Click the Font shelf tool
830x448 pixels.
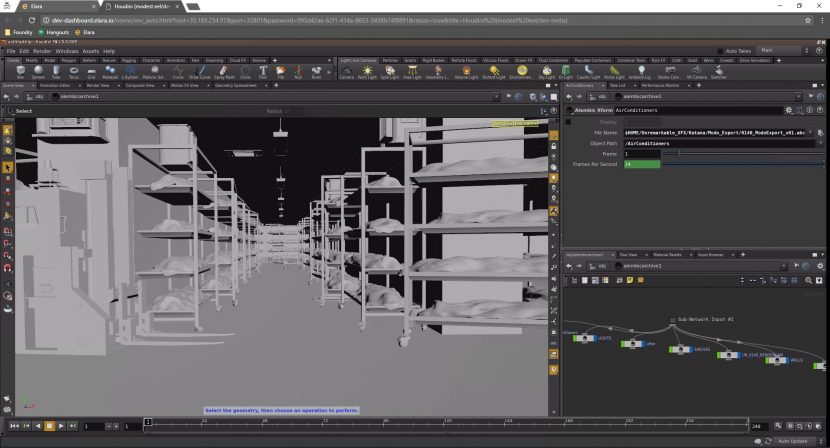(x=263, y=72)
